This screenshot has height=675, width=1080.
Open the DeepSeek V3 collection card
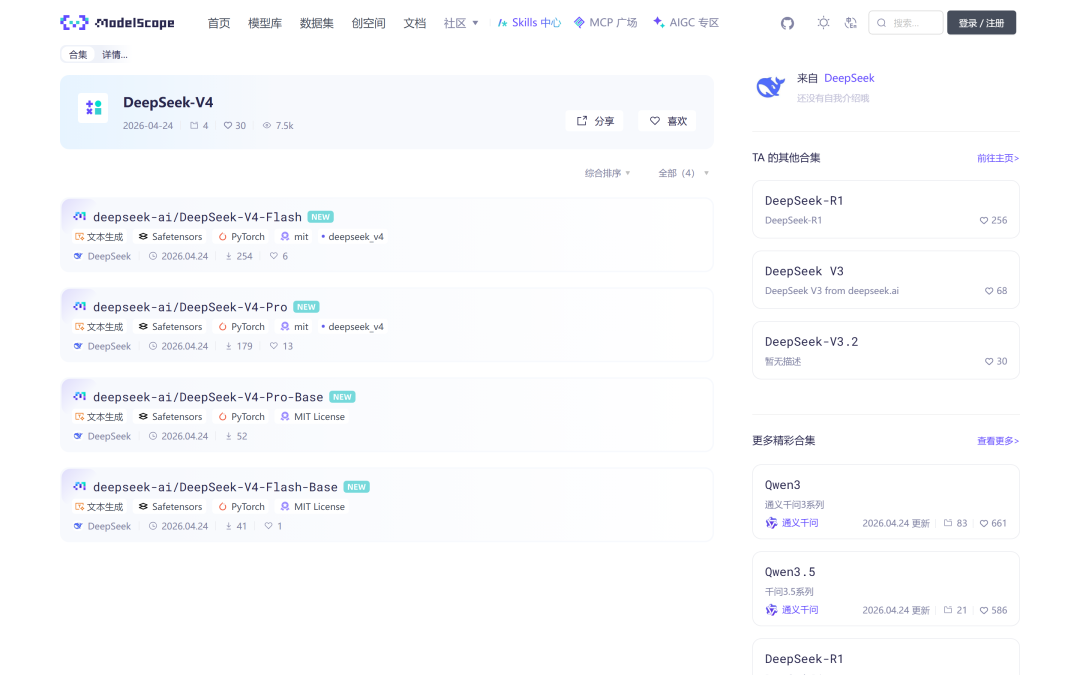[886, 280]
